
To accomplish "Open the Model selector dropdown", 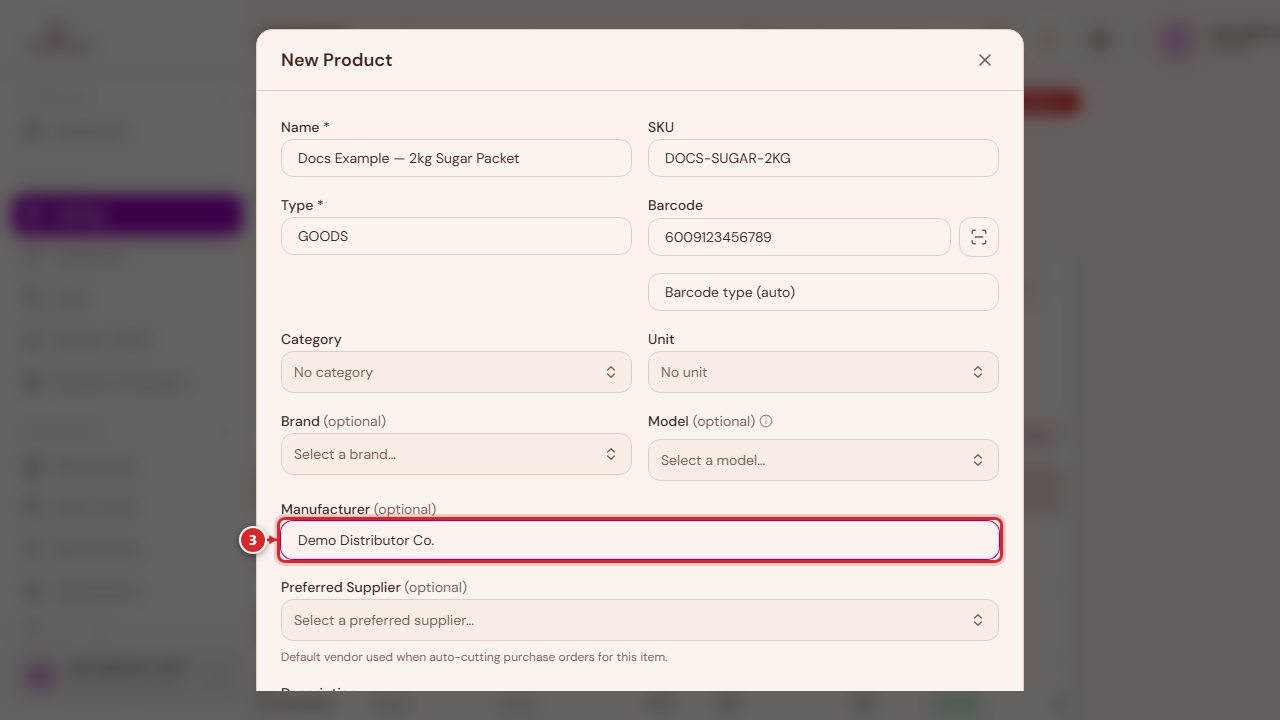I will point(823,460).
